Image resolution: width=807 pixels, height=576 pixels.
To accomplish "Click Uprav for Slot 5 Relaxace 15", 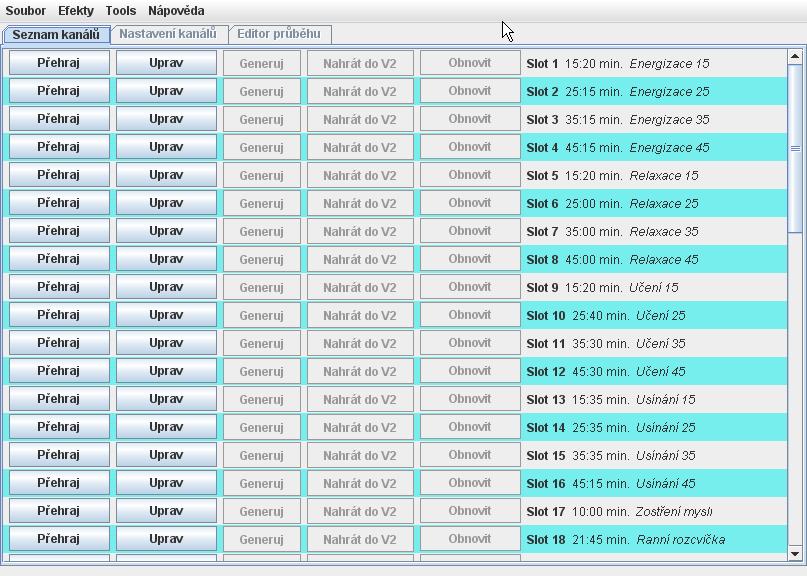I will coord(166,175).
